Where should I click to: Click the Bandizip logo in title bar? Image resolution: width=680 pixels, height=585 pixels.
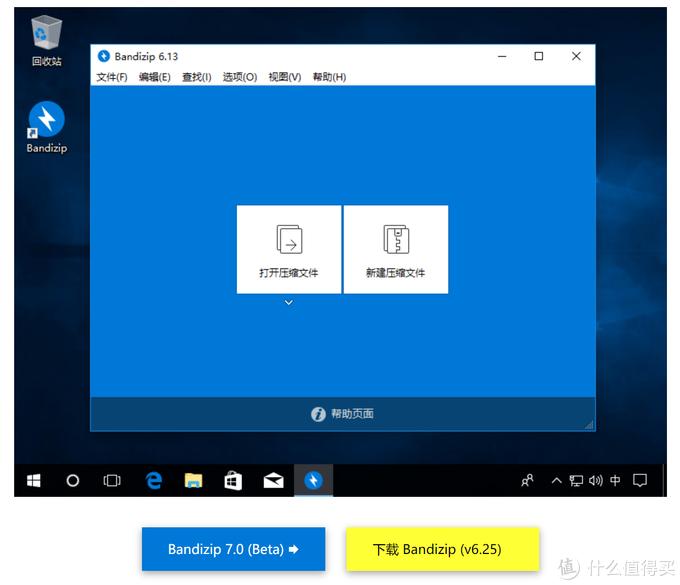[x=104, y=56]
